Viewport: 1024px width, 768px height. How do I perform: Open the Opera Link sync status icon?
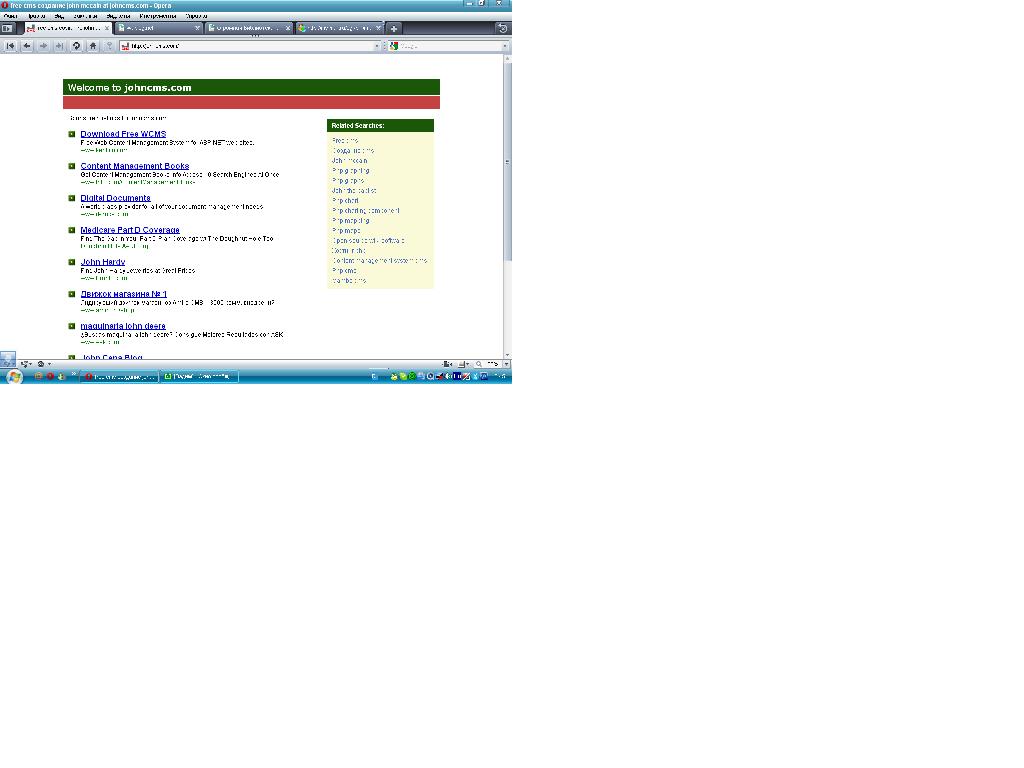click(25, 364)
